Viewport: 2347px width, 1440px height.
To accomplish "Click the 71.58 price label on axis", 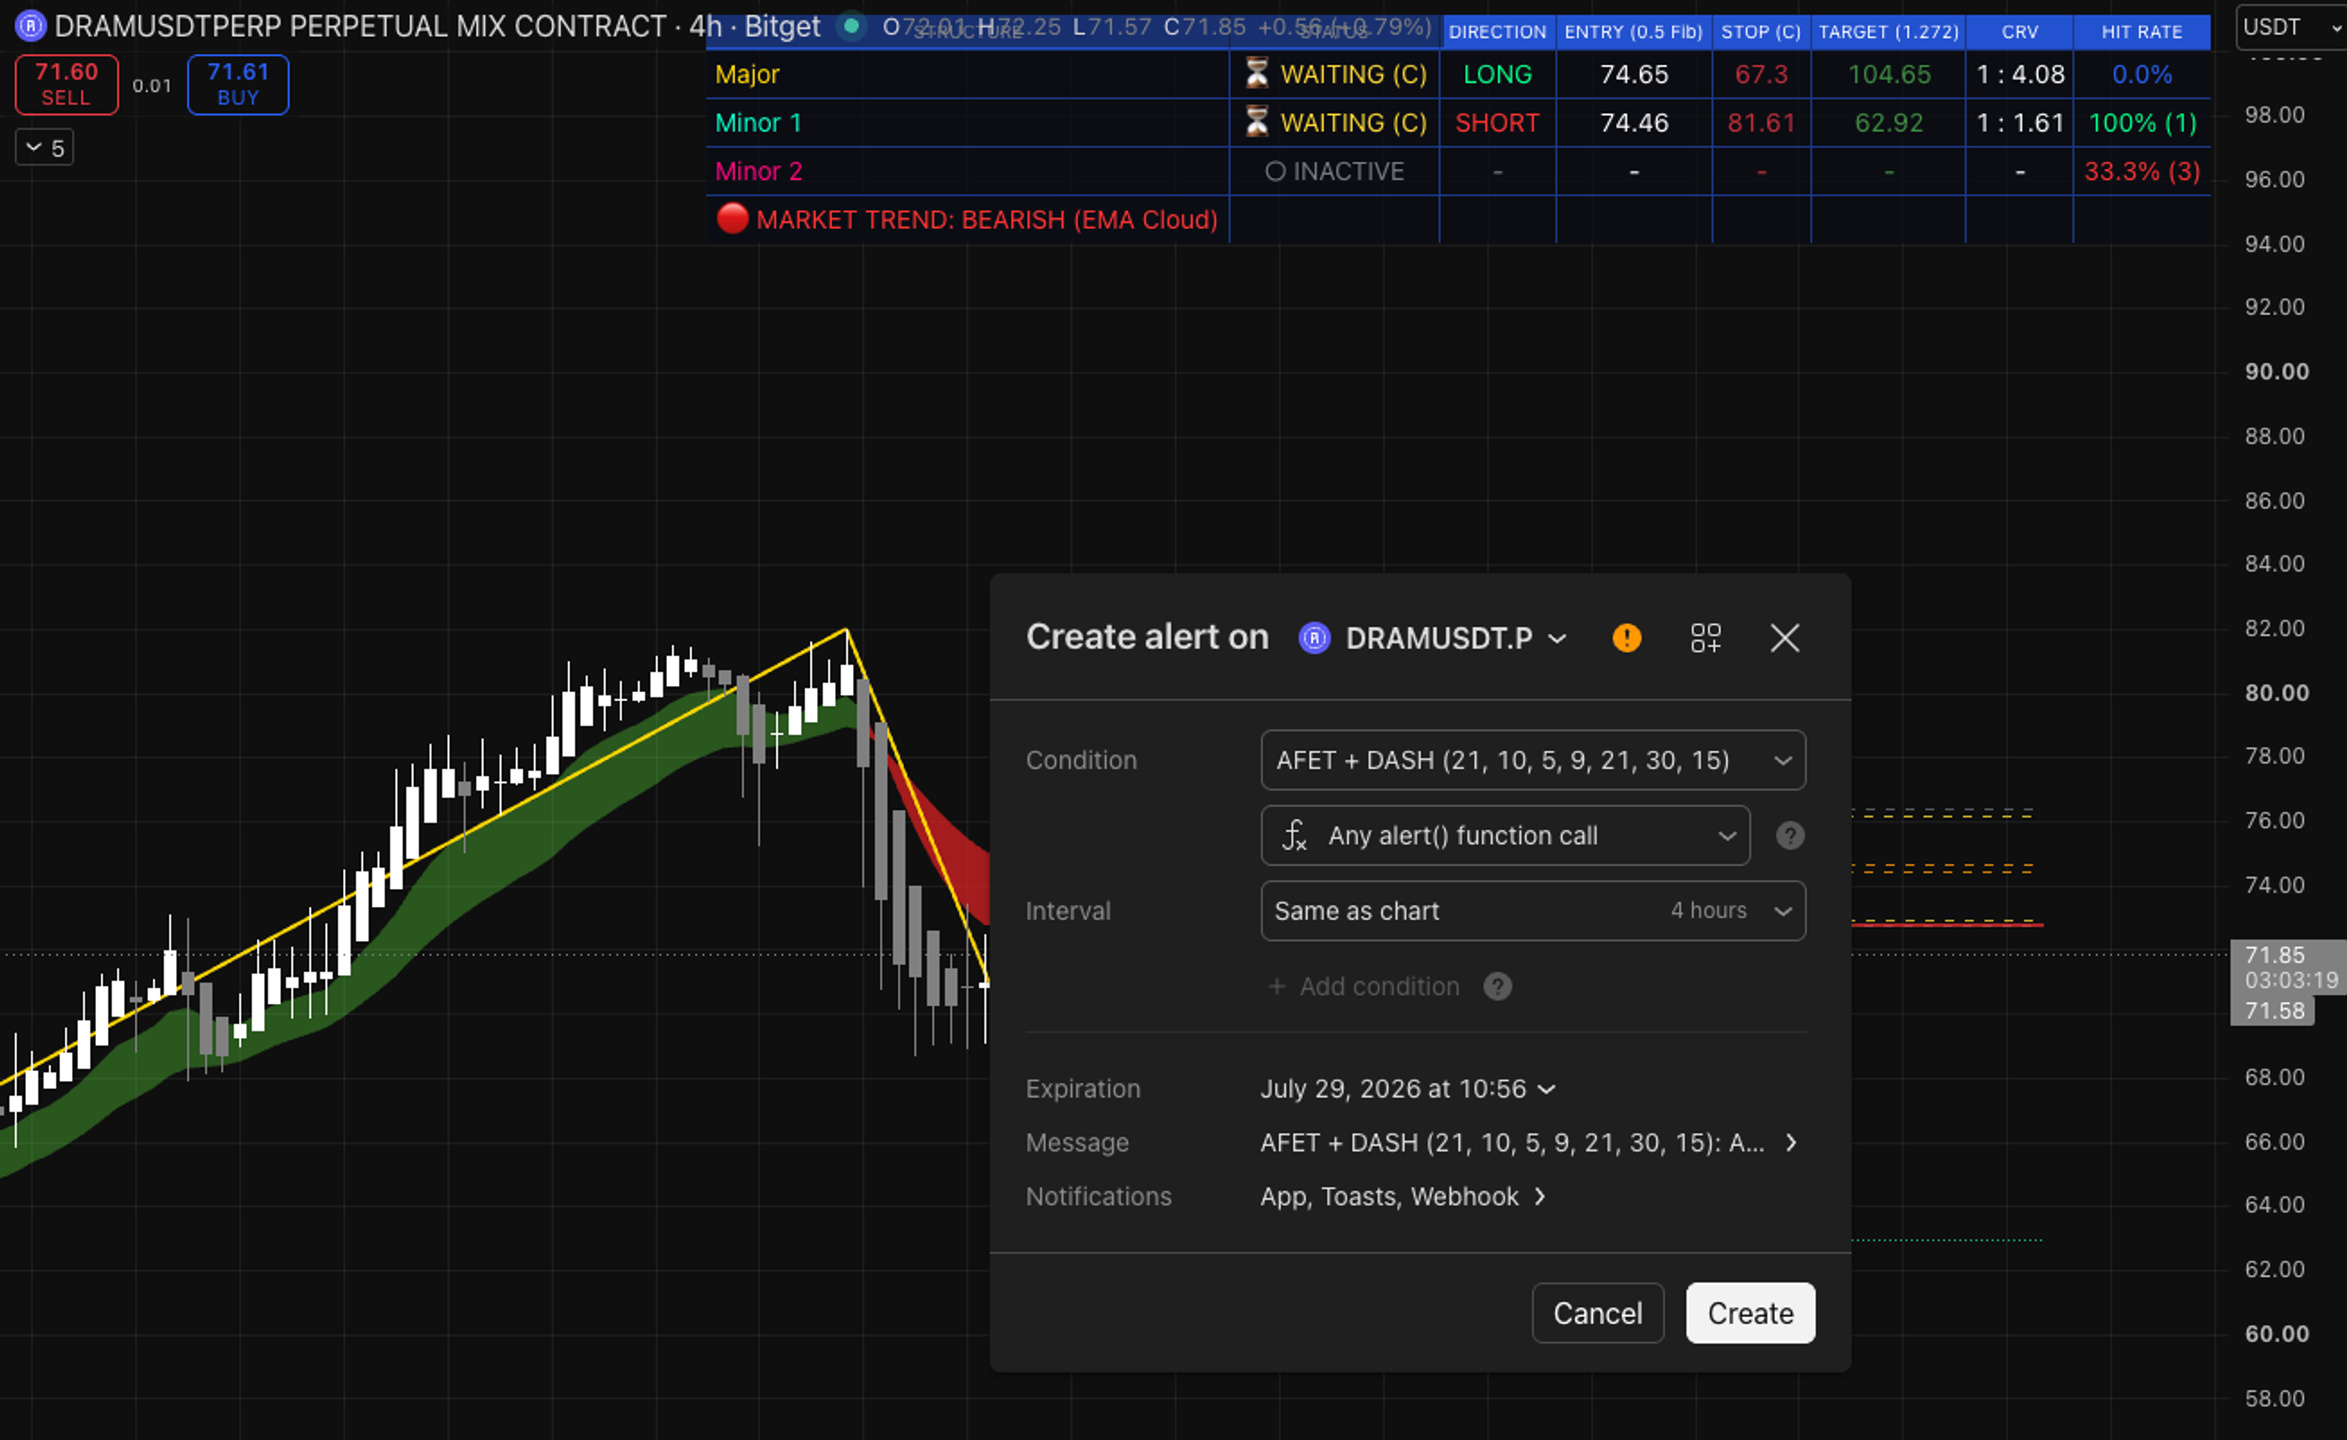I will [x=2276, y=1011].
